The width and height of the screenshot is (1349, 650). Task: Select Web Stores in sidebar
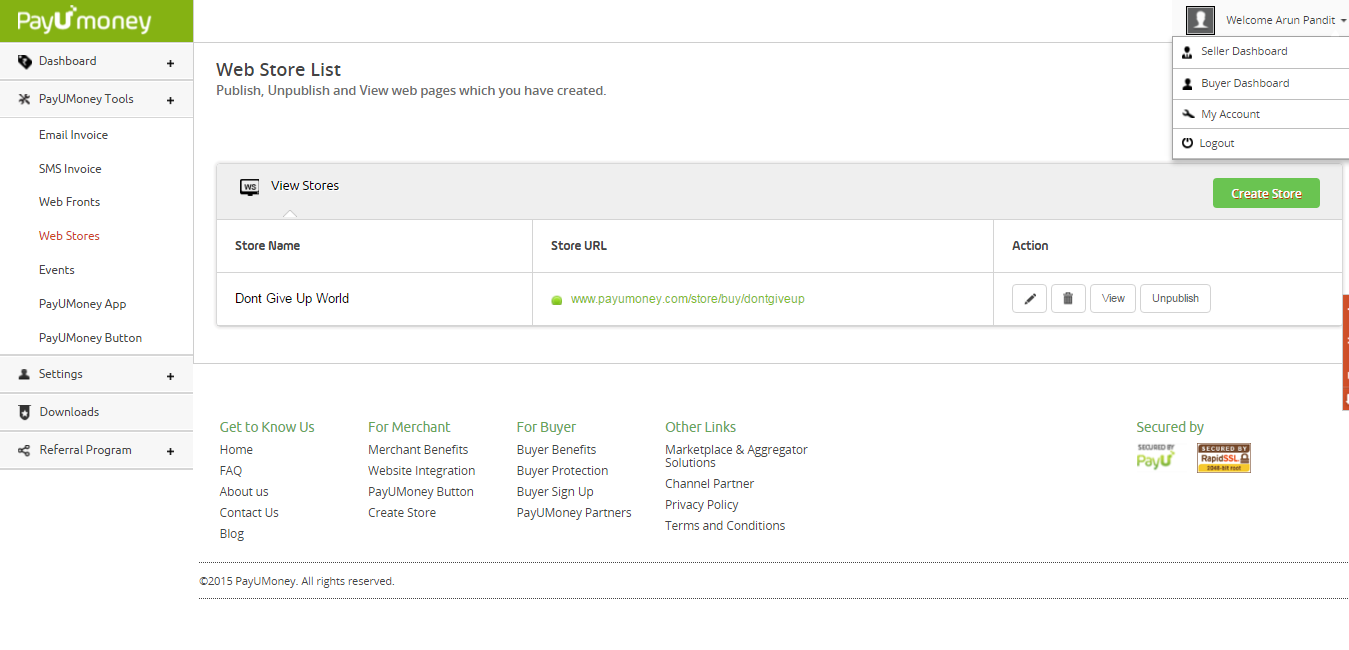69,236
